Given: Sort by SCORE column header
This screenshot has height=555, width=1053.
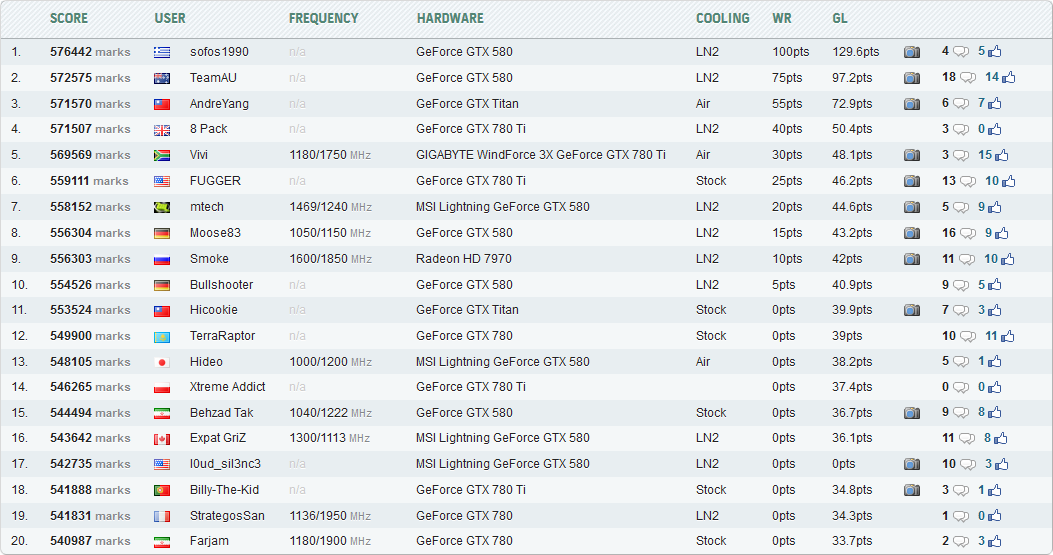Looking at the screenshot, I should [68, 18].
